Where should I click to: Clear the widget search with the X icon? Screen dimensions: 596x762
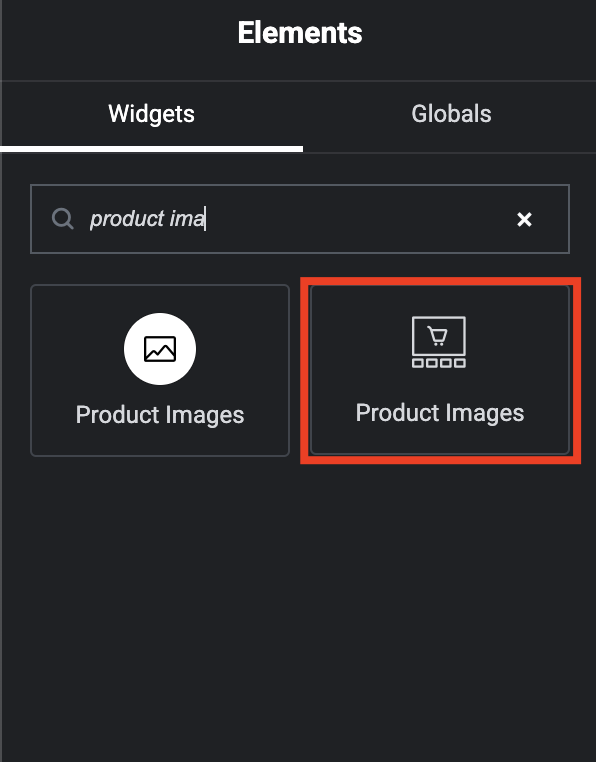[524, 220]
